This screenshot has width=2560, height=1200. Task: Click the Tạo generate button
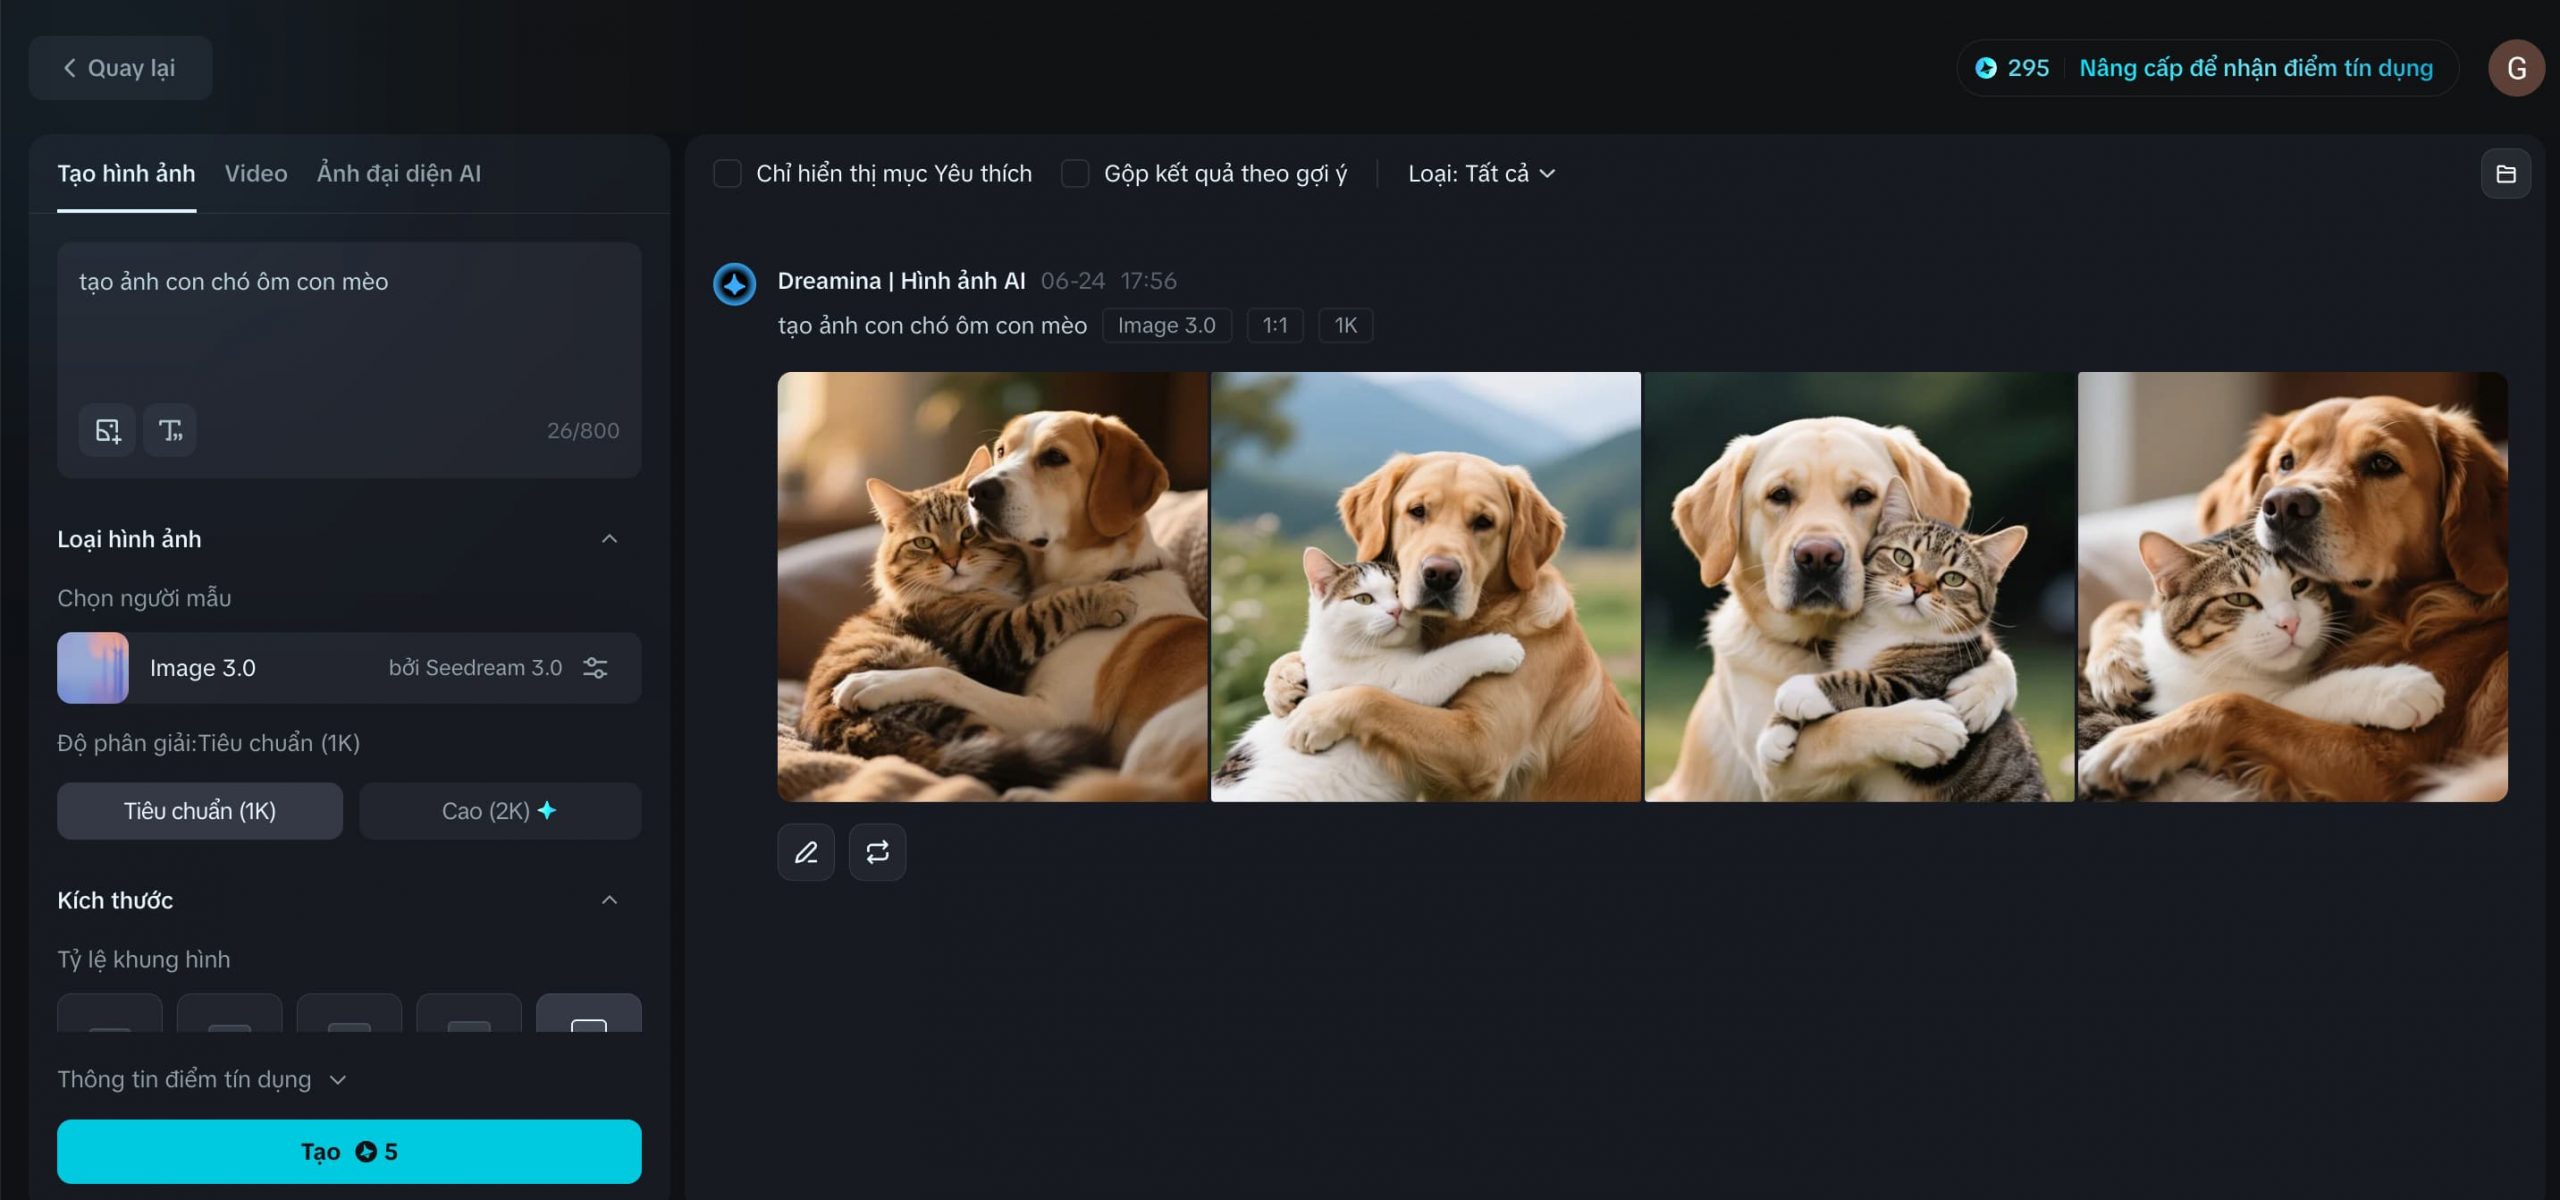(x=349, y=1151)
